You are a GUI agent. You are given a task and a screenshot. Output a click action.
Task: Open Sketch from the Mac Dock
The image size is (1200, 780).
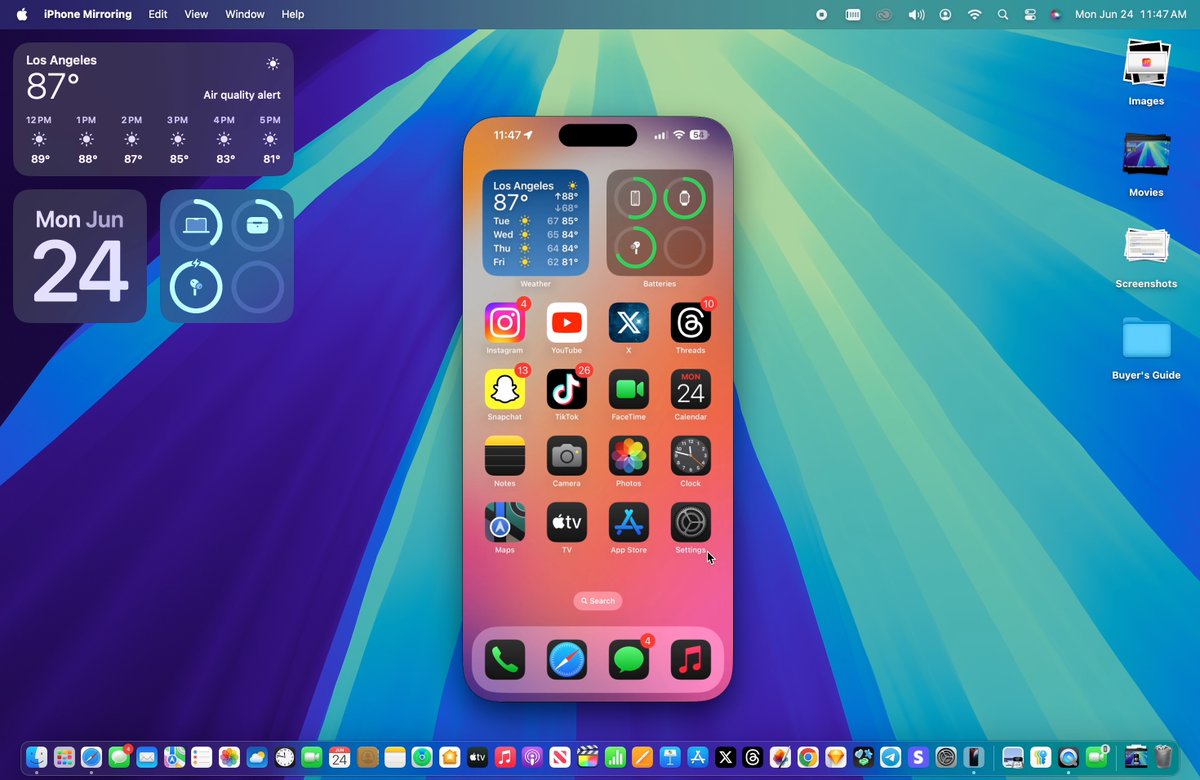click(x=835, y=757)
